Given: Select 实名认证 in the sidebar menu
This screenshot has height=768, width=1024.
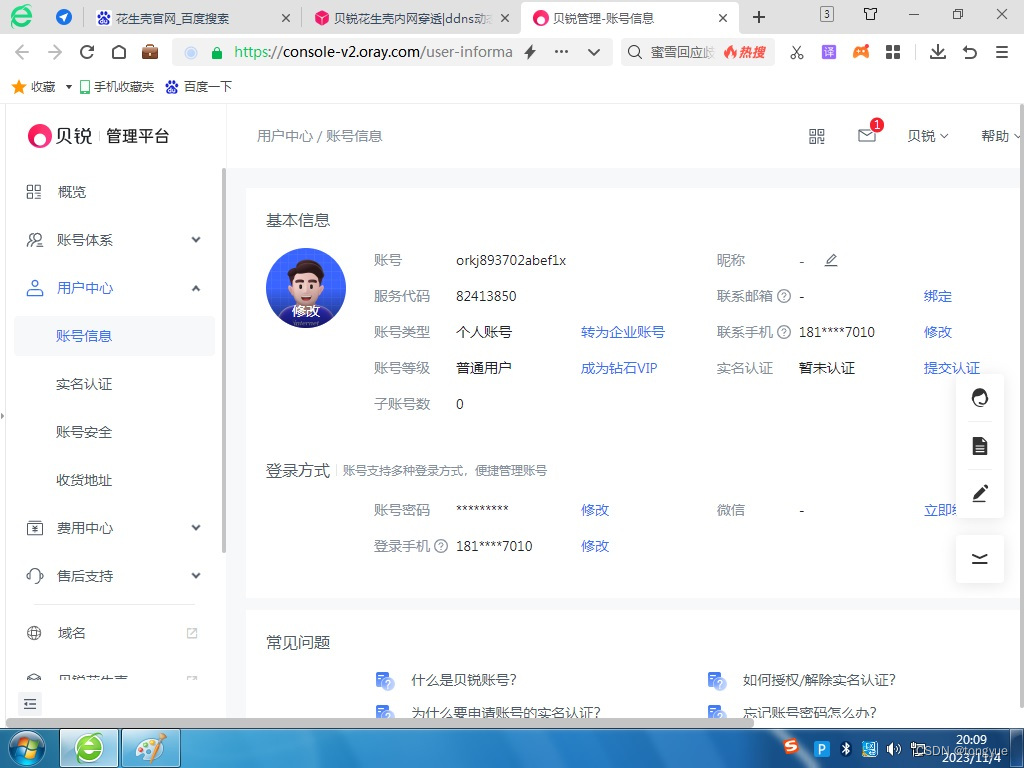Looking at the screenshot, I should click(83, 384).
